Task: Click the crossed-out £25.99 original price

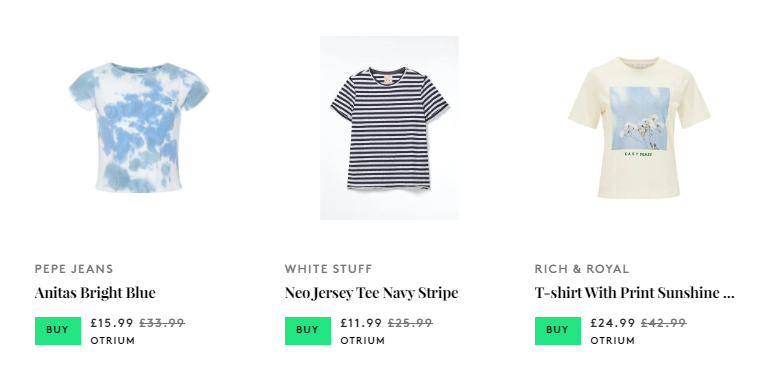Action: 410,323
